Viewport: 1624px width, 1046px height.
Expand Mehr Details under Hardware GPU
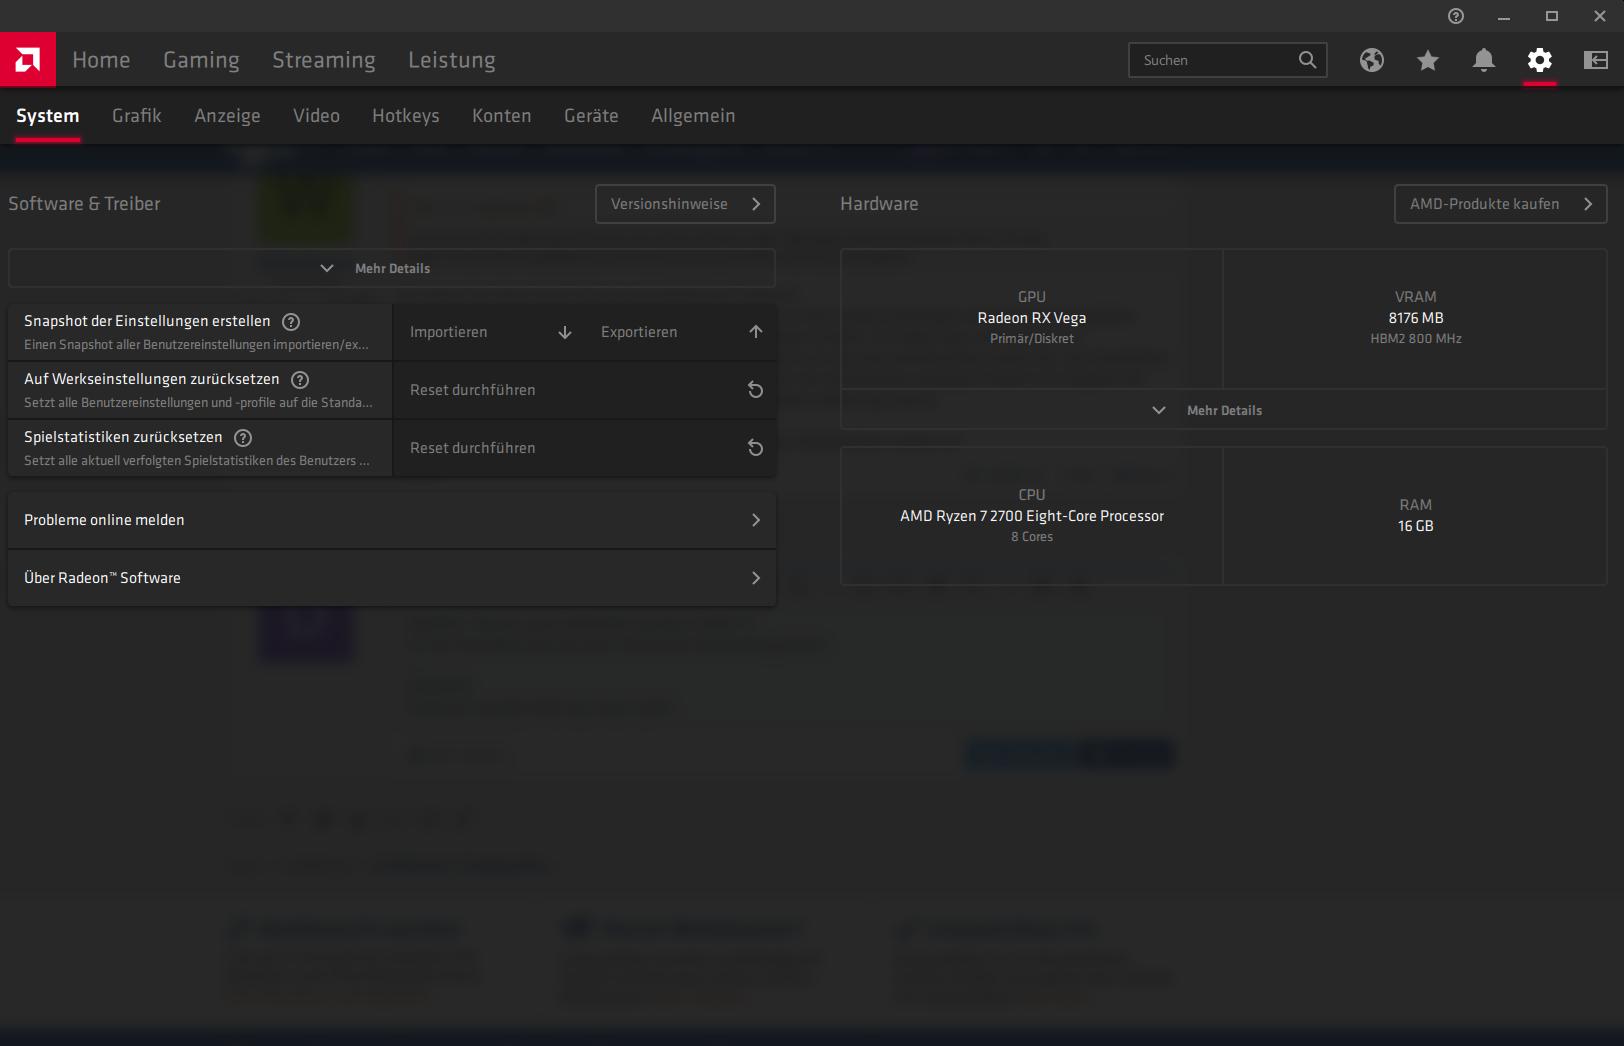1224,410
